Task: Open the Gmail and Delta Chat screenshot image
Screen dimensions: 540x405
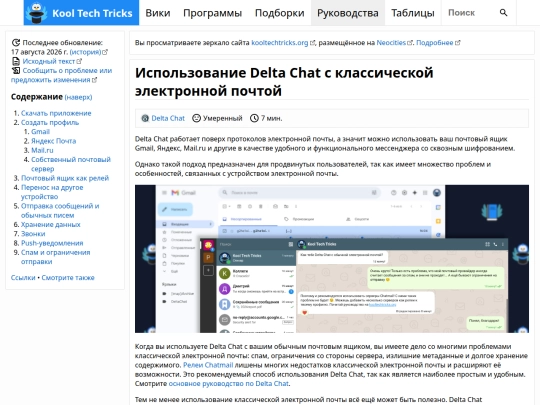Action: tap(332, 259)
